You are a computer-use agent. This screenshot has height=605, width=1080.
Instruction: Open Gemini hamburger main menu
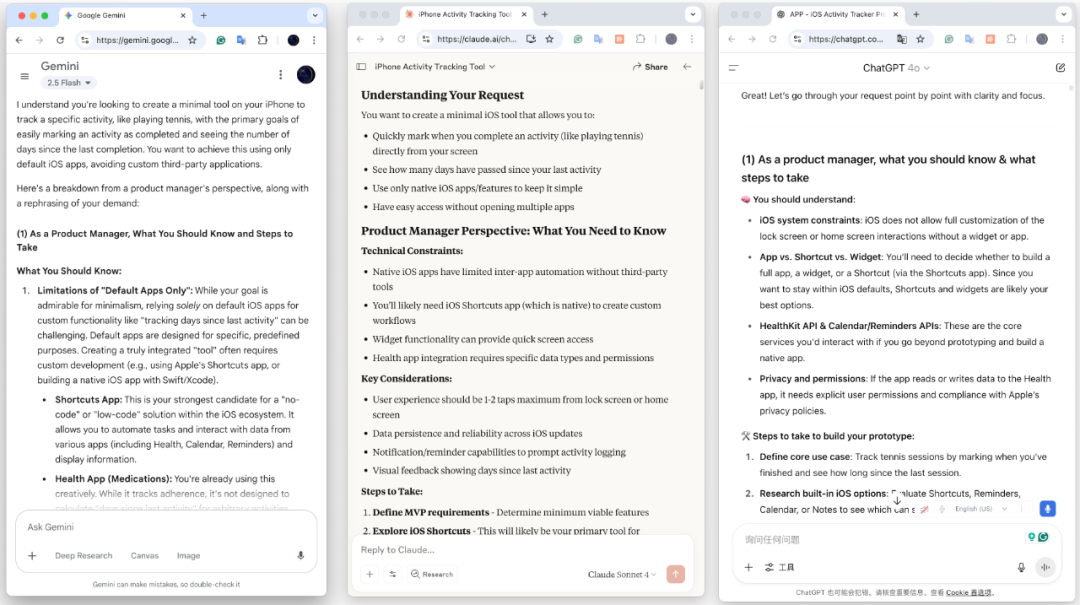click(25, 76)
